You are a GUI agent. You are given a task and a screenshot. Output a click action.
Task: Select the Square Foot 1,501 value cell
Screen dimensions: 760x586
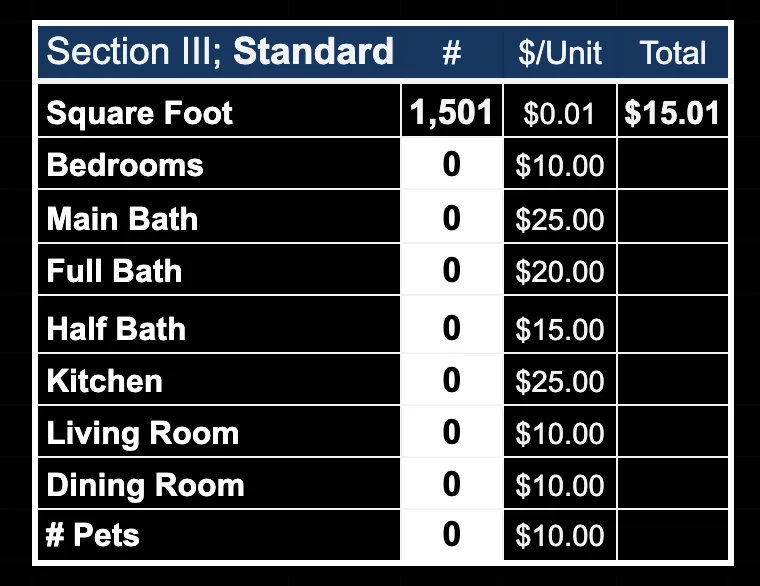tap(451, 111)
